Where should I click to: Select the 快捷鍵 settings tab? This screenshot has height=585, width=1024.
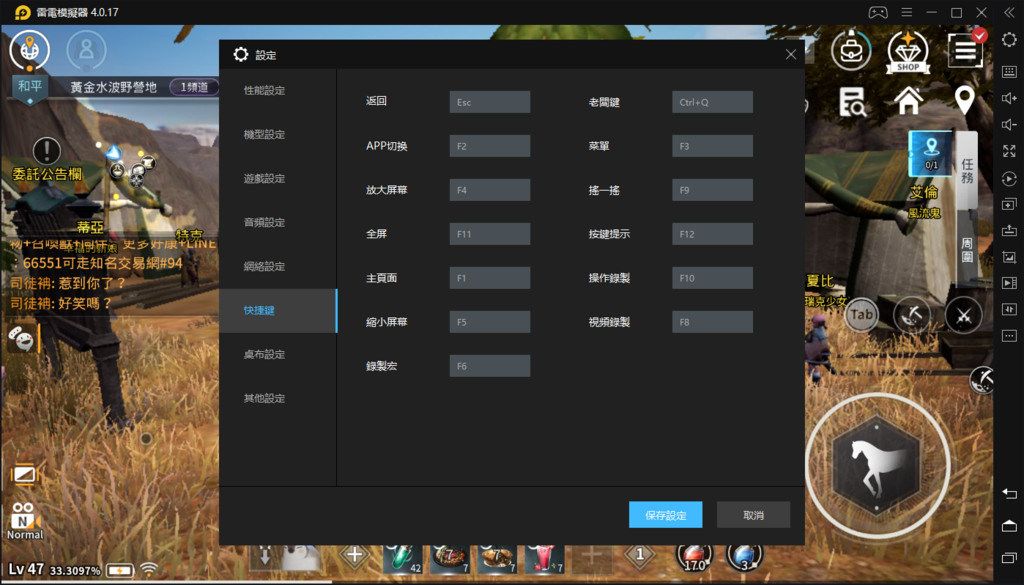click(x=278, y=311)
